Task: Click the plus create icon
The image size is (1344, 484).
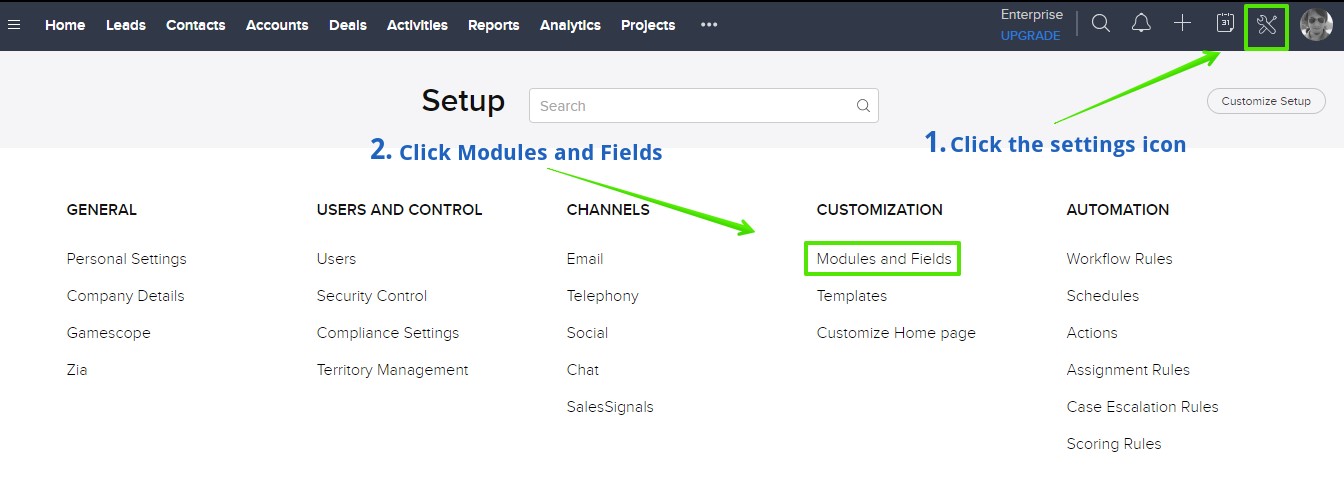Action: click(1183, 23)
